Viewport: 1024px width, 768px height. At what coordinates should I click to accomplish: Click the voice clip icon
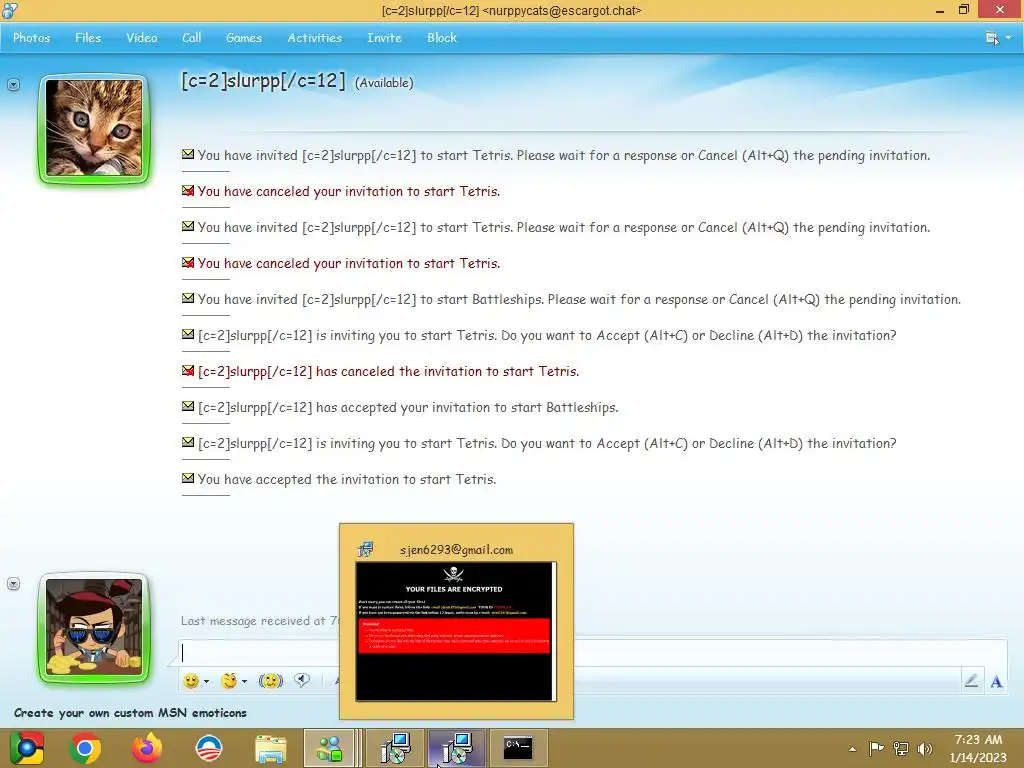point(302,680)
